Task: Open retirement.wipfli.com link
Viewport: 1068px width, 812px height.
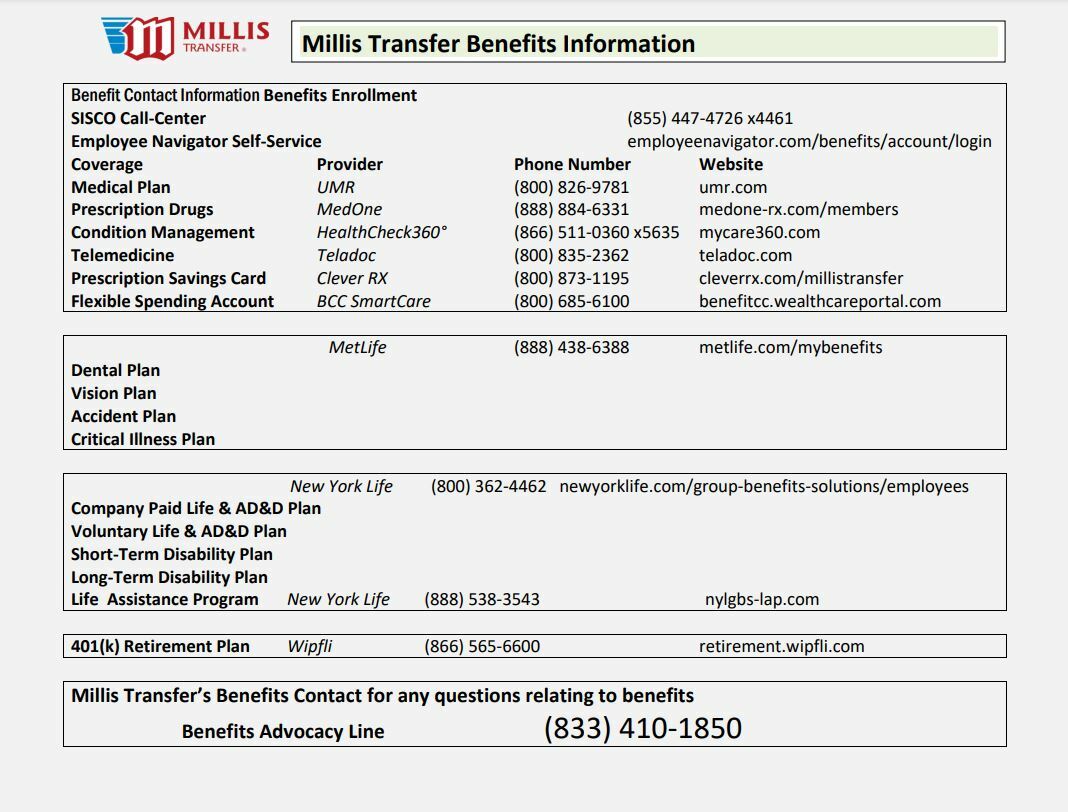Action: [781, 646]
